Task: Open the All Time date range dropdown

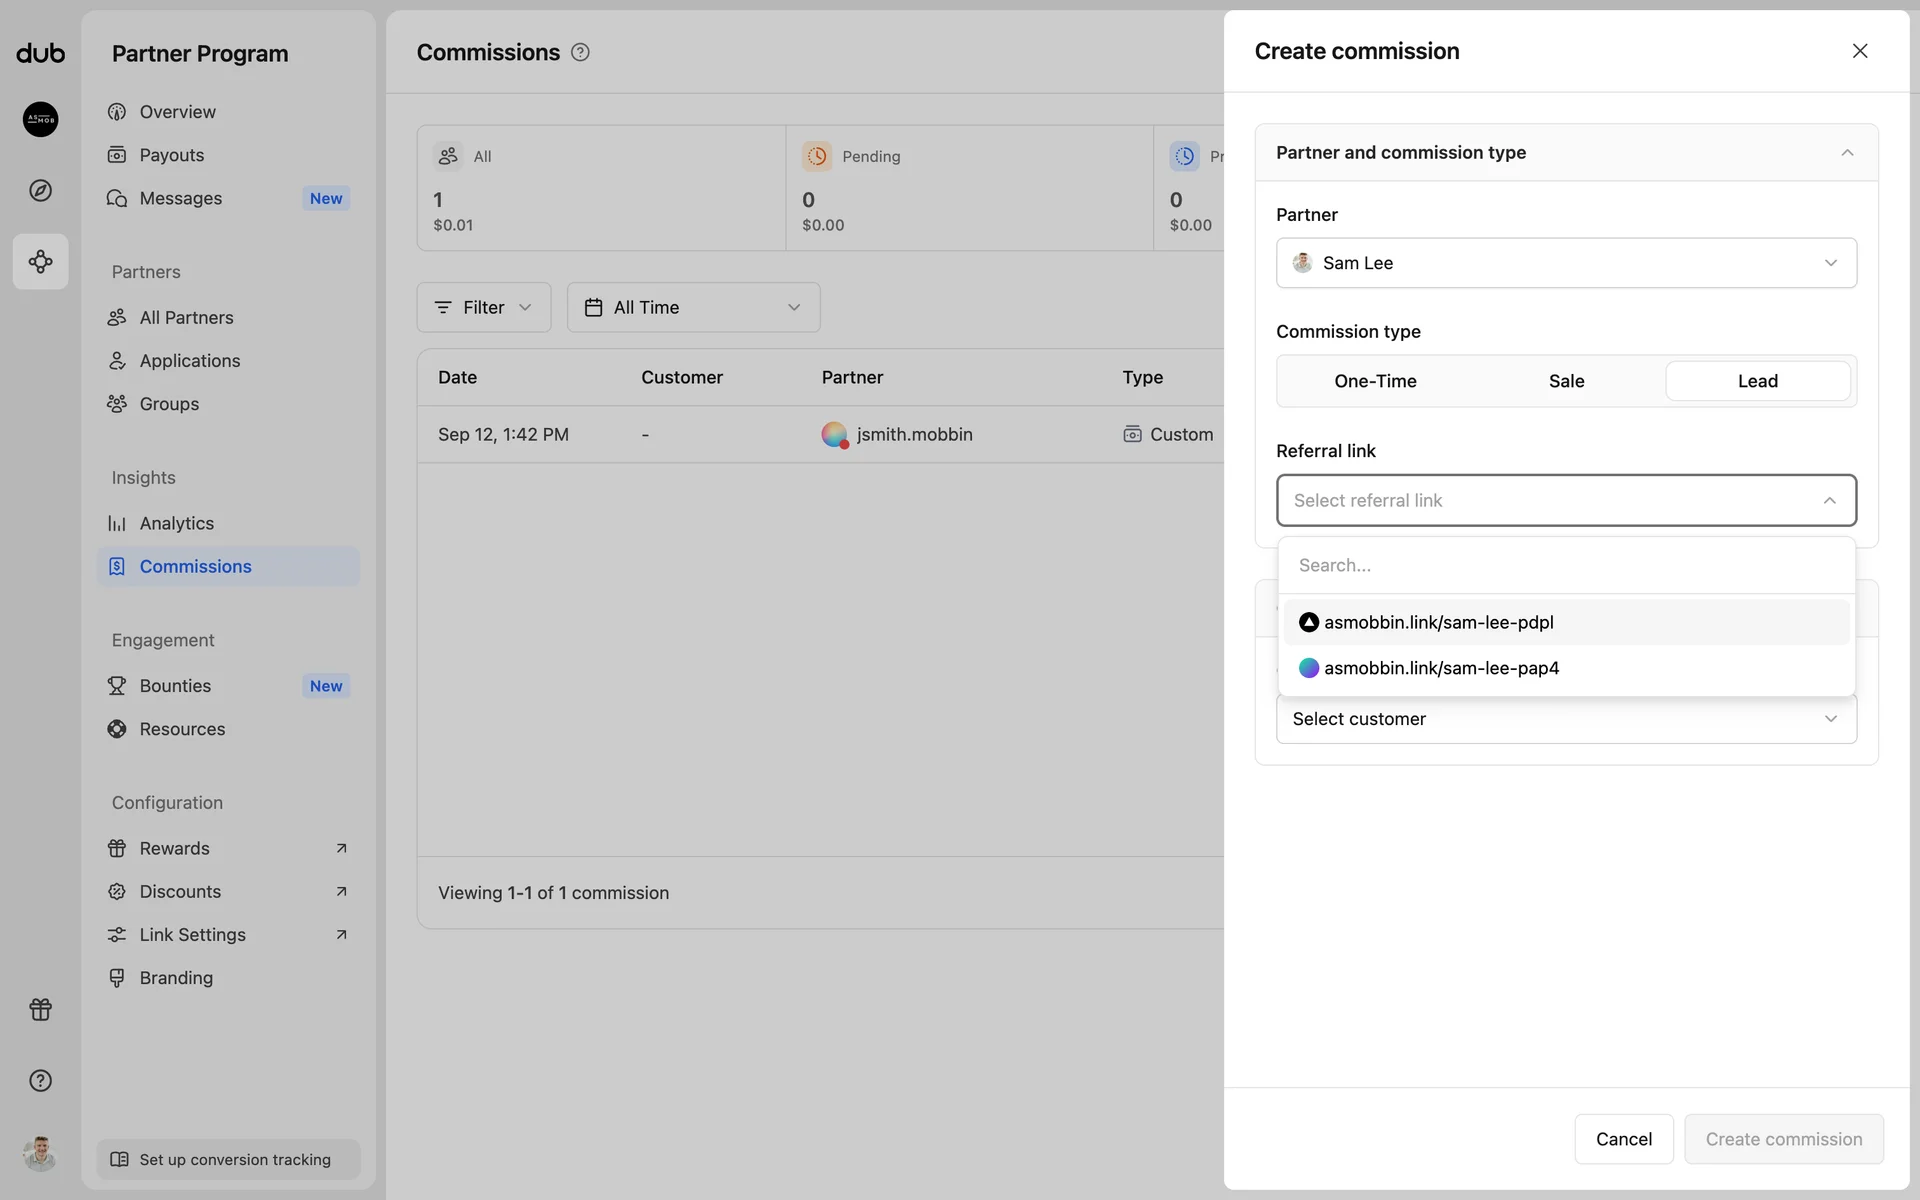Action: [693, 307]
